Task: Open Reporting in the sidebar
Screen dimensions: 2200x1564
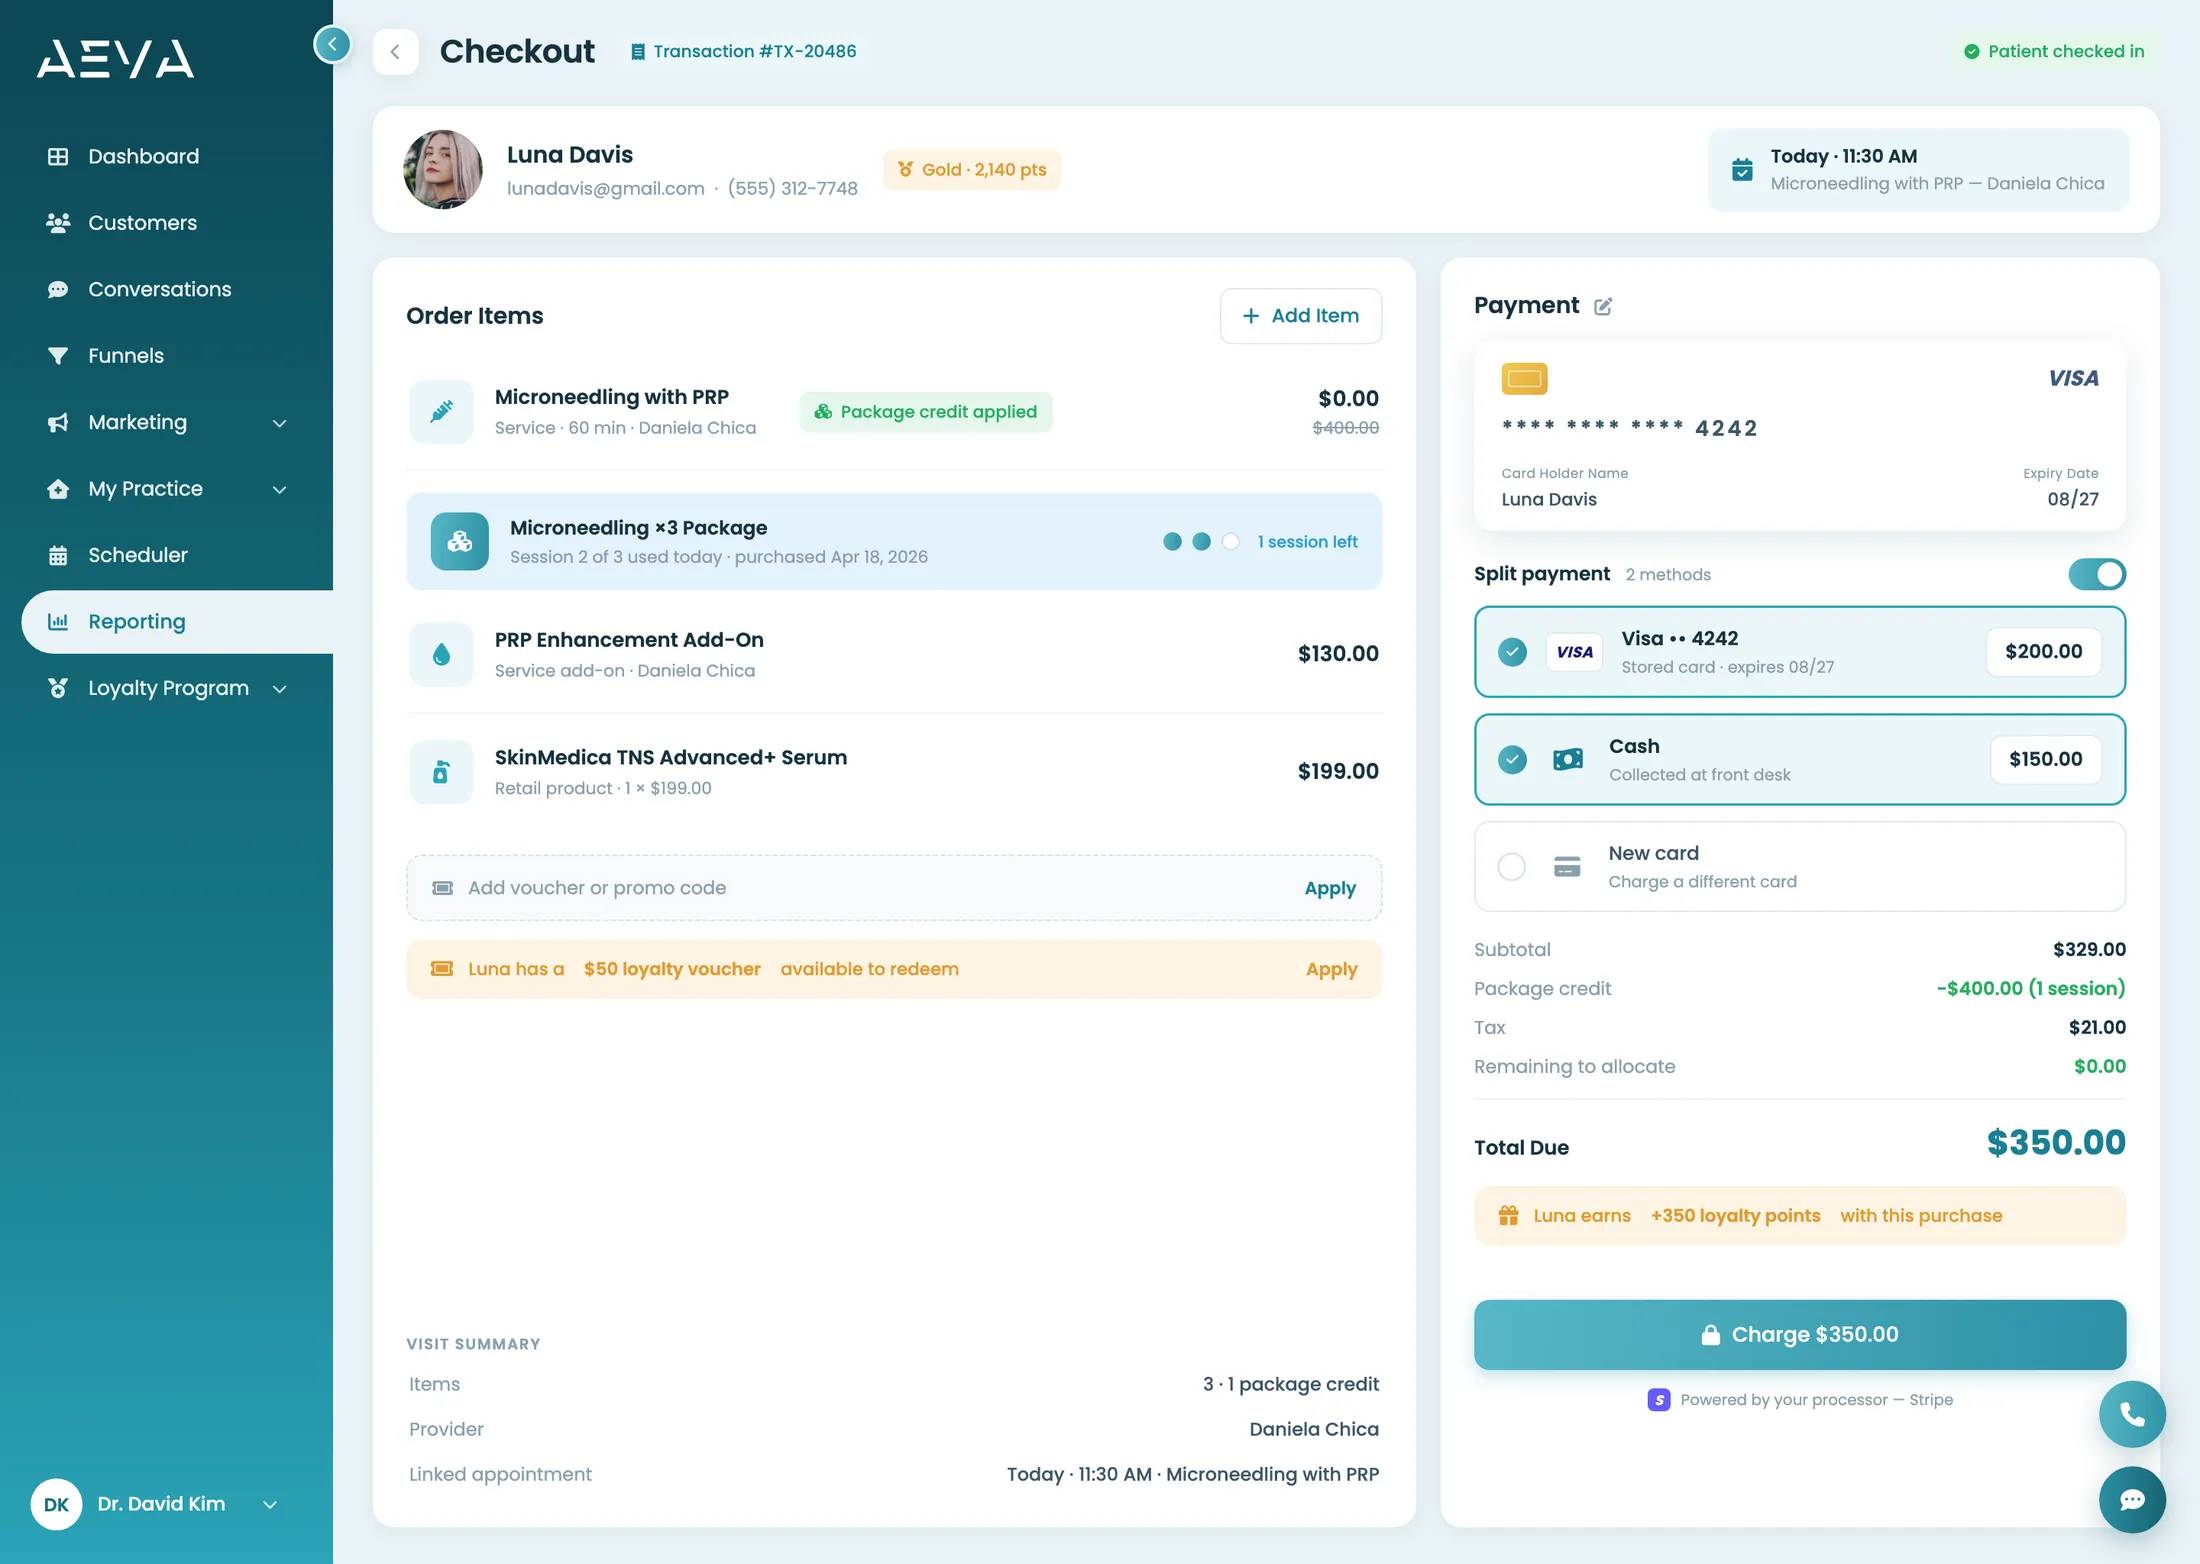Action: 177,621
